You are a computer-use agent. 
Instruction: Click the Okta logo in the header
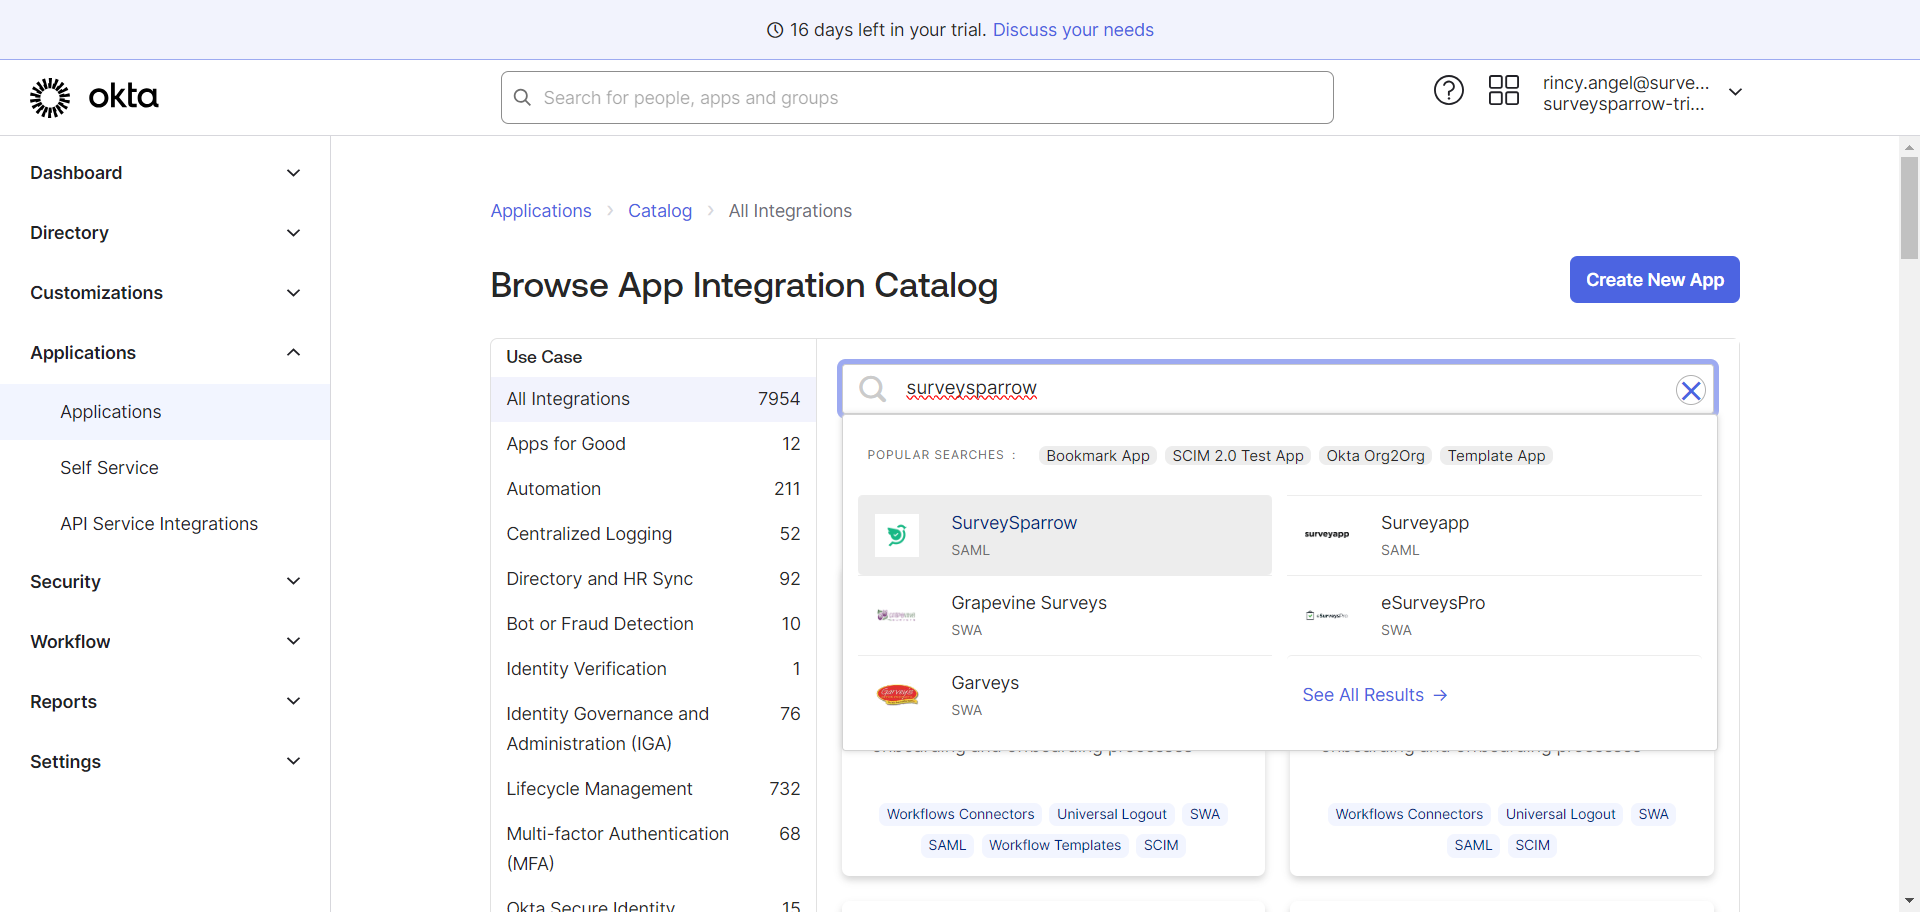94,97
